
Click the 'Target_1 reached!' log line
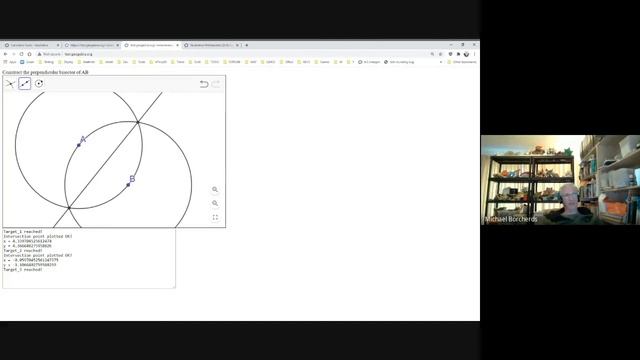[23, 231]
